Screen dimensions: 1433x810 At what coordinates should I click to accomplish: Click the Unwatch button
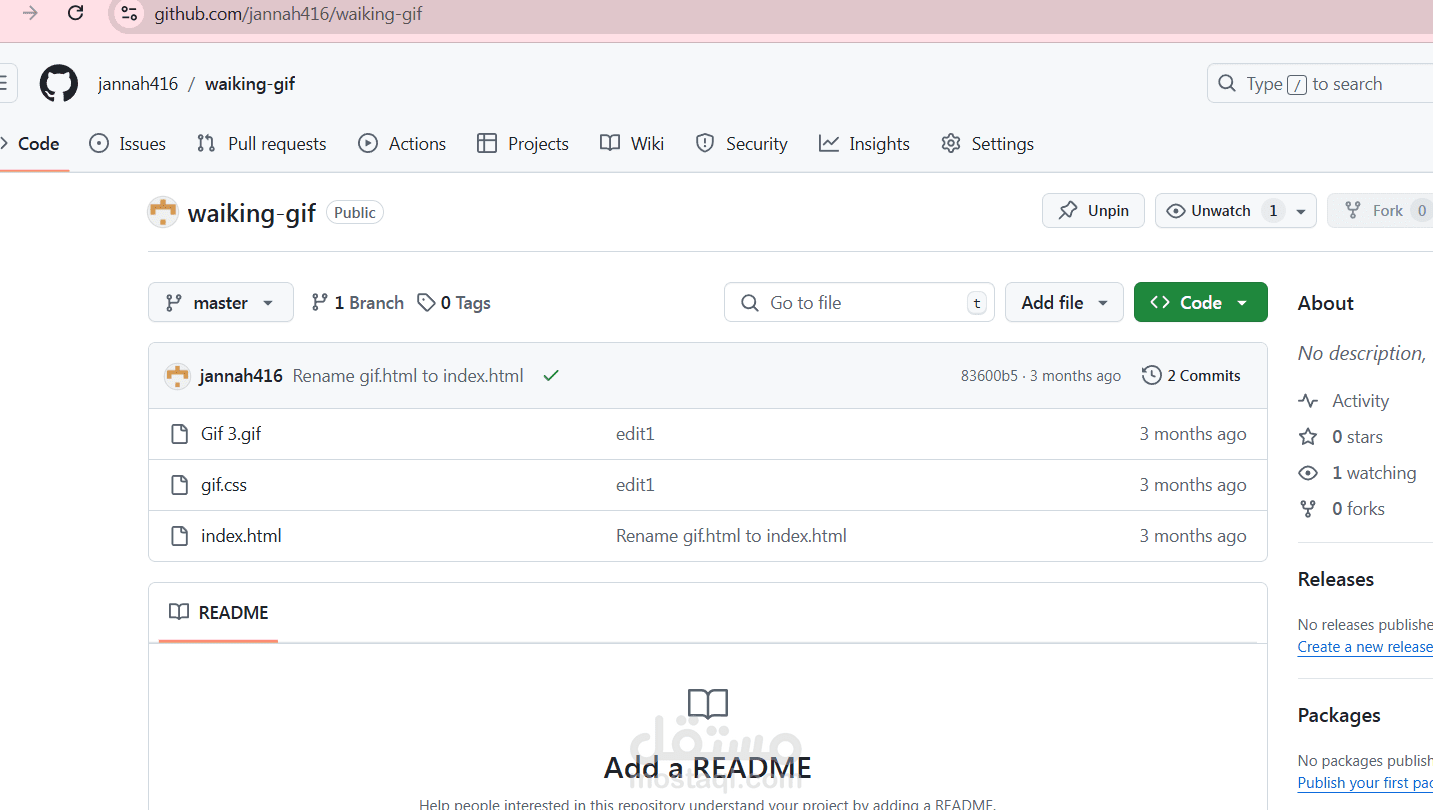(1220, 211)
